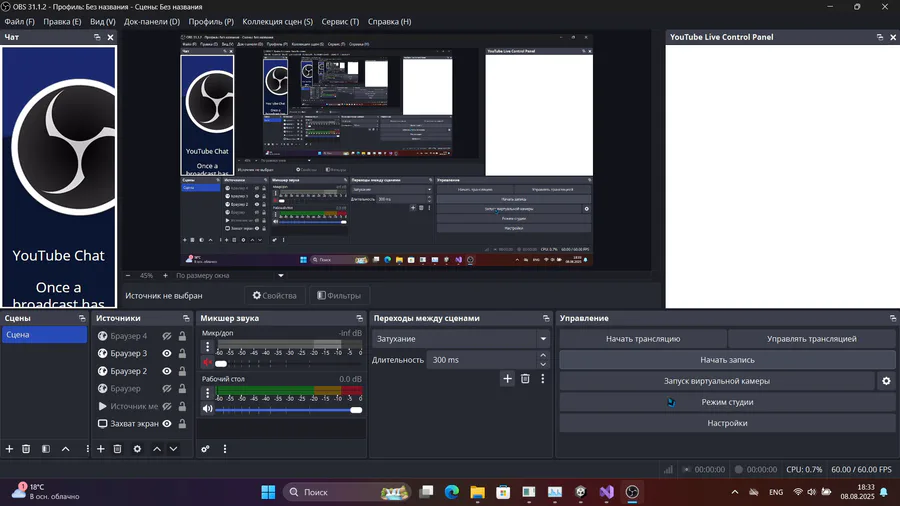Show hidden system tray icons chevron
This screenshot has height=506, width=900.
735,492
